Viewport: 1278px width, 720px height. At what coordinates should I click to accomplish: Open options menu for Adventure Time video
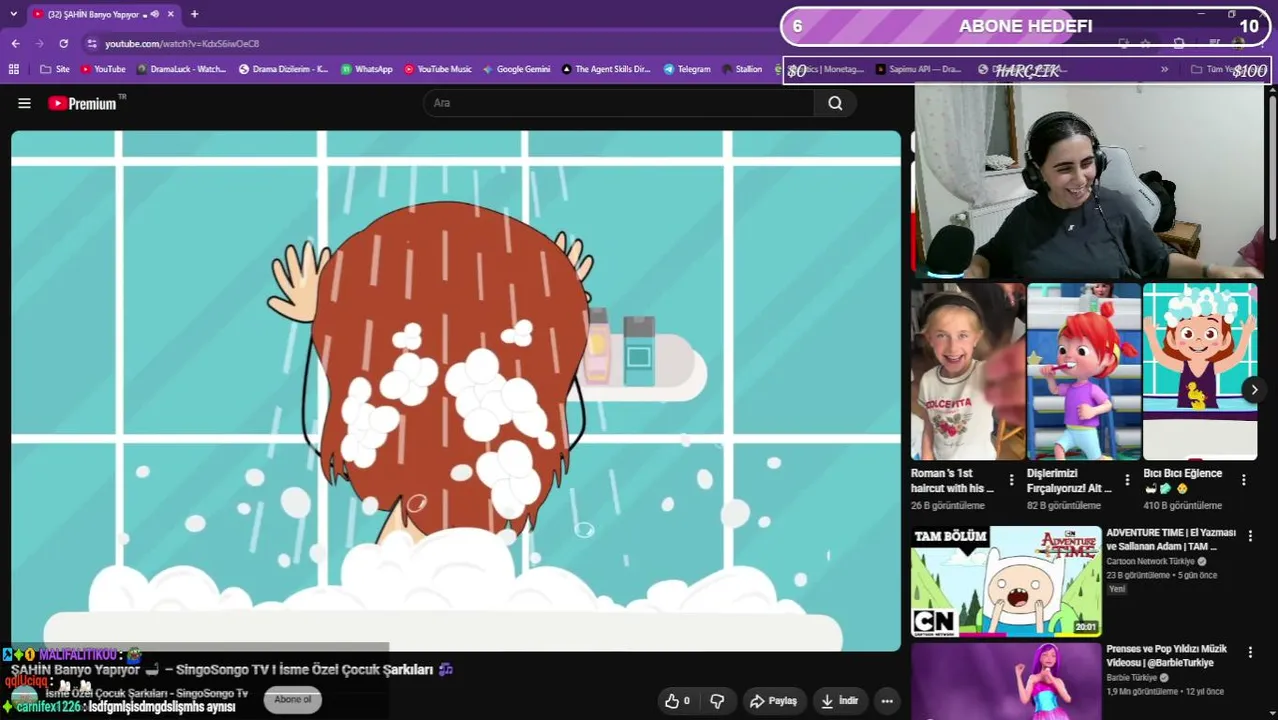1250,536
